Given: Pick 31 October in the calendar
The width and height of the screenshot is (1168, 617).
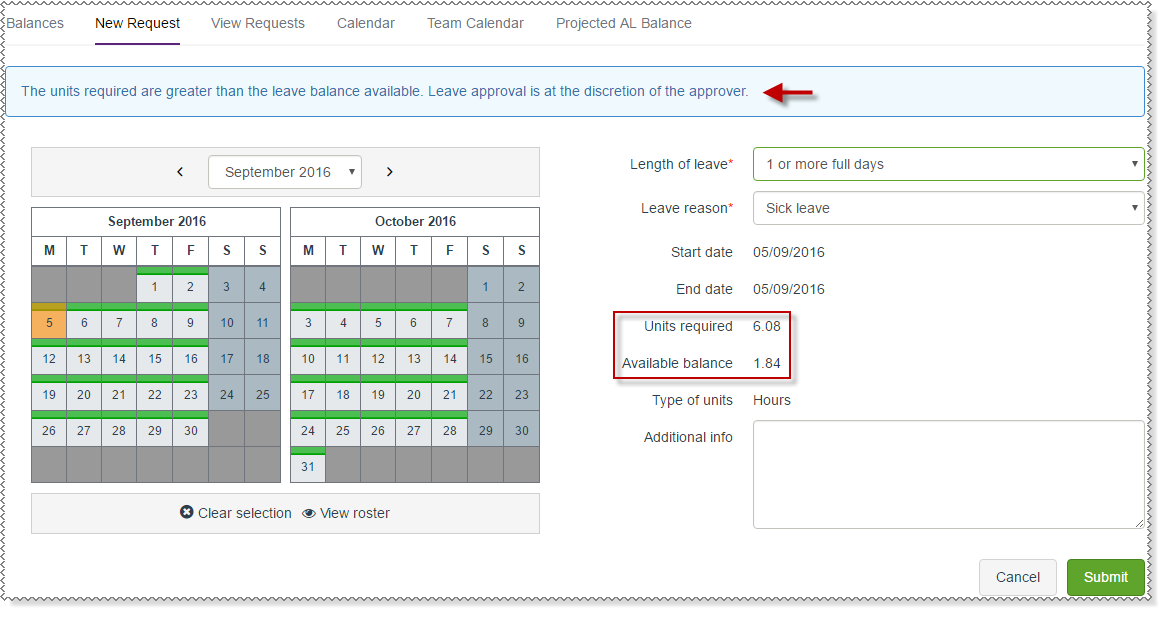Looking at the screenshot, I should [308, 467].
